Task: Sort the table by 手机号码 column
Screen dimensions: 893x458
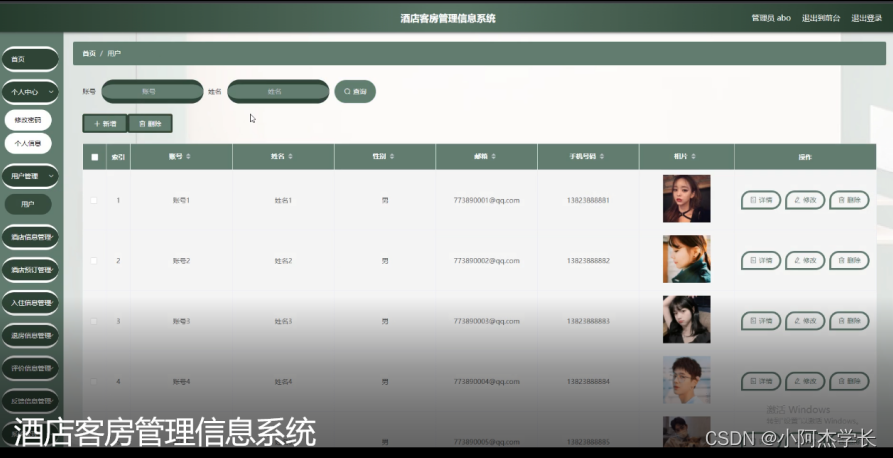Action: point(602,157)
